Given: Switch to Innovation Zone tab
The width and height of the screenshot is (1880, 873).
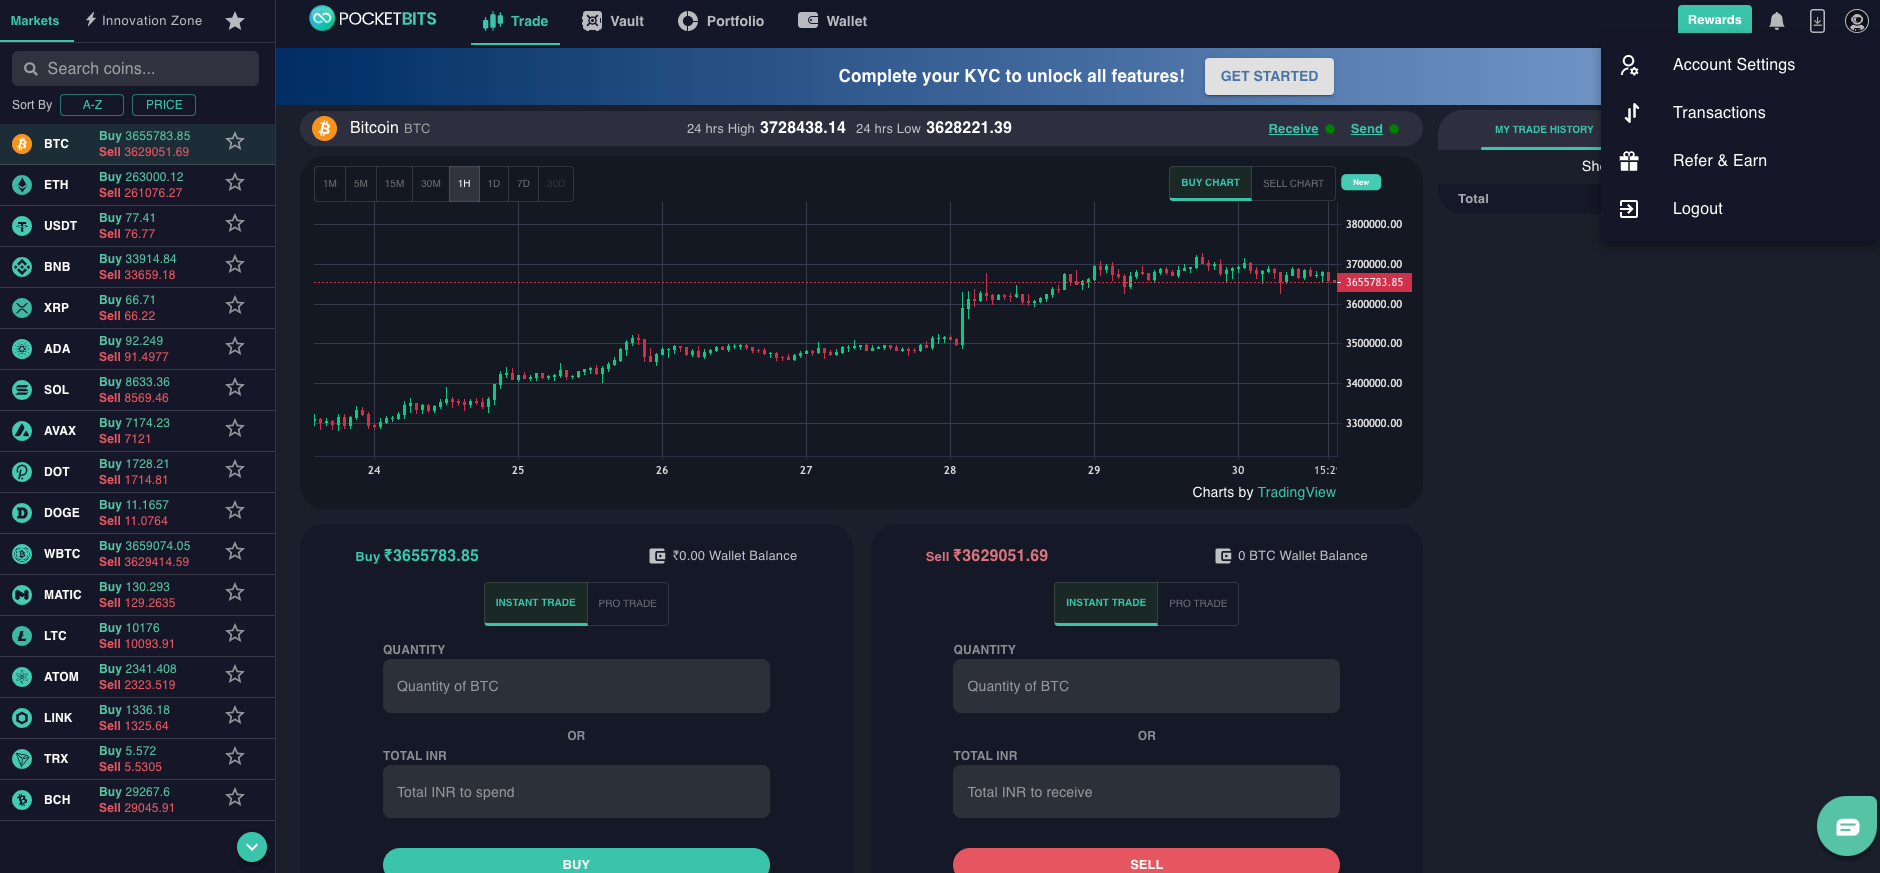Looking at the screenshot, I should tap(144, 21).
